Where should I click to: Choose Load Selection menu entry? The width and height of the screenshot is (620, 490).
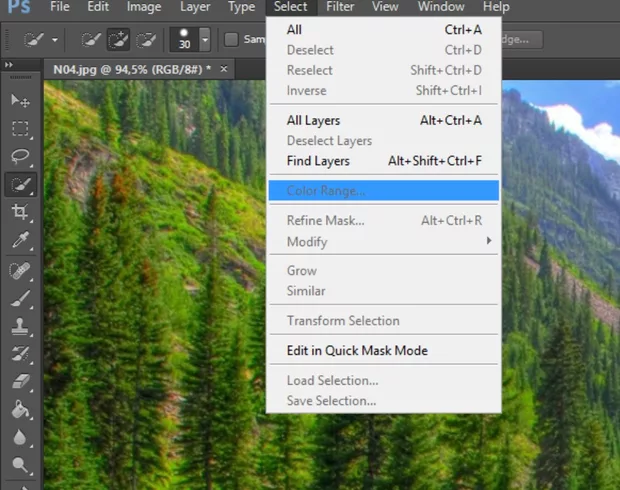(x=384, y=380)
